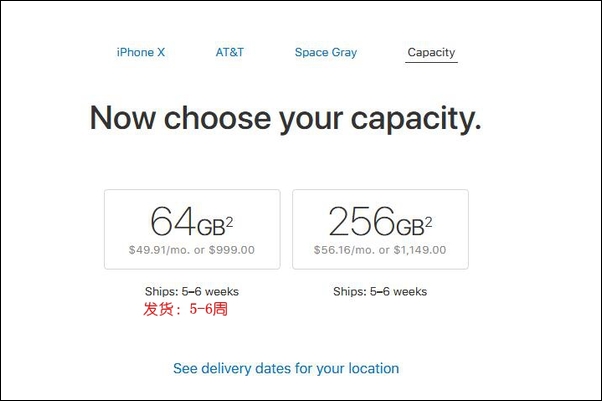Viewport: 602px width, 401px height.
Task: Choose the 256GB capacity option box
Action: 380,229
